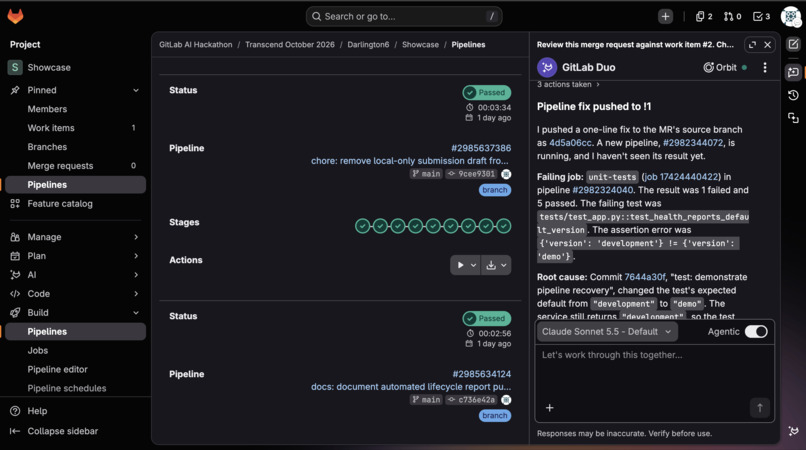Open assigned issues counter showing 2
Screen dimensions: 806x450
pyautogui.click(x=704, y=16)
